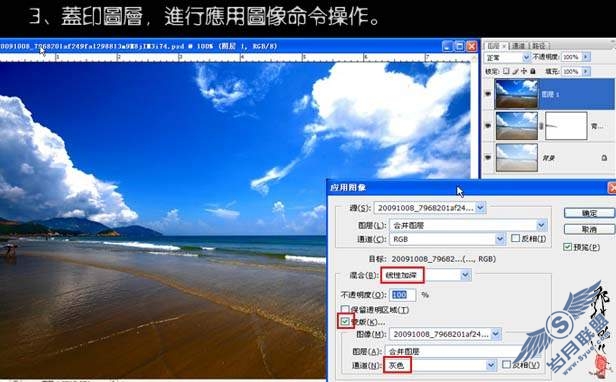Toggle visibility eye of the 背景 layer
The width and height of the screenshot is (616, 382).
(488, 158)
